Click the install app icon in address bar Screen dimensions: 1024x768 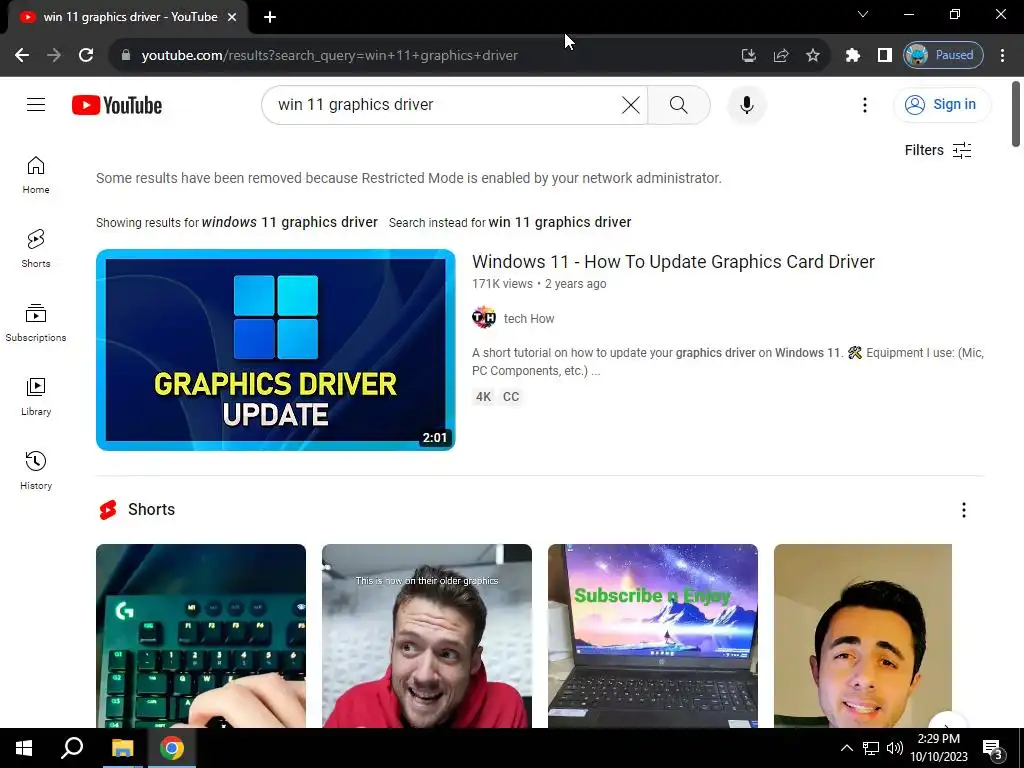click(748, 55)
